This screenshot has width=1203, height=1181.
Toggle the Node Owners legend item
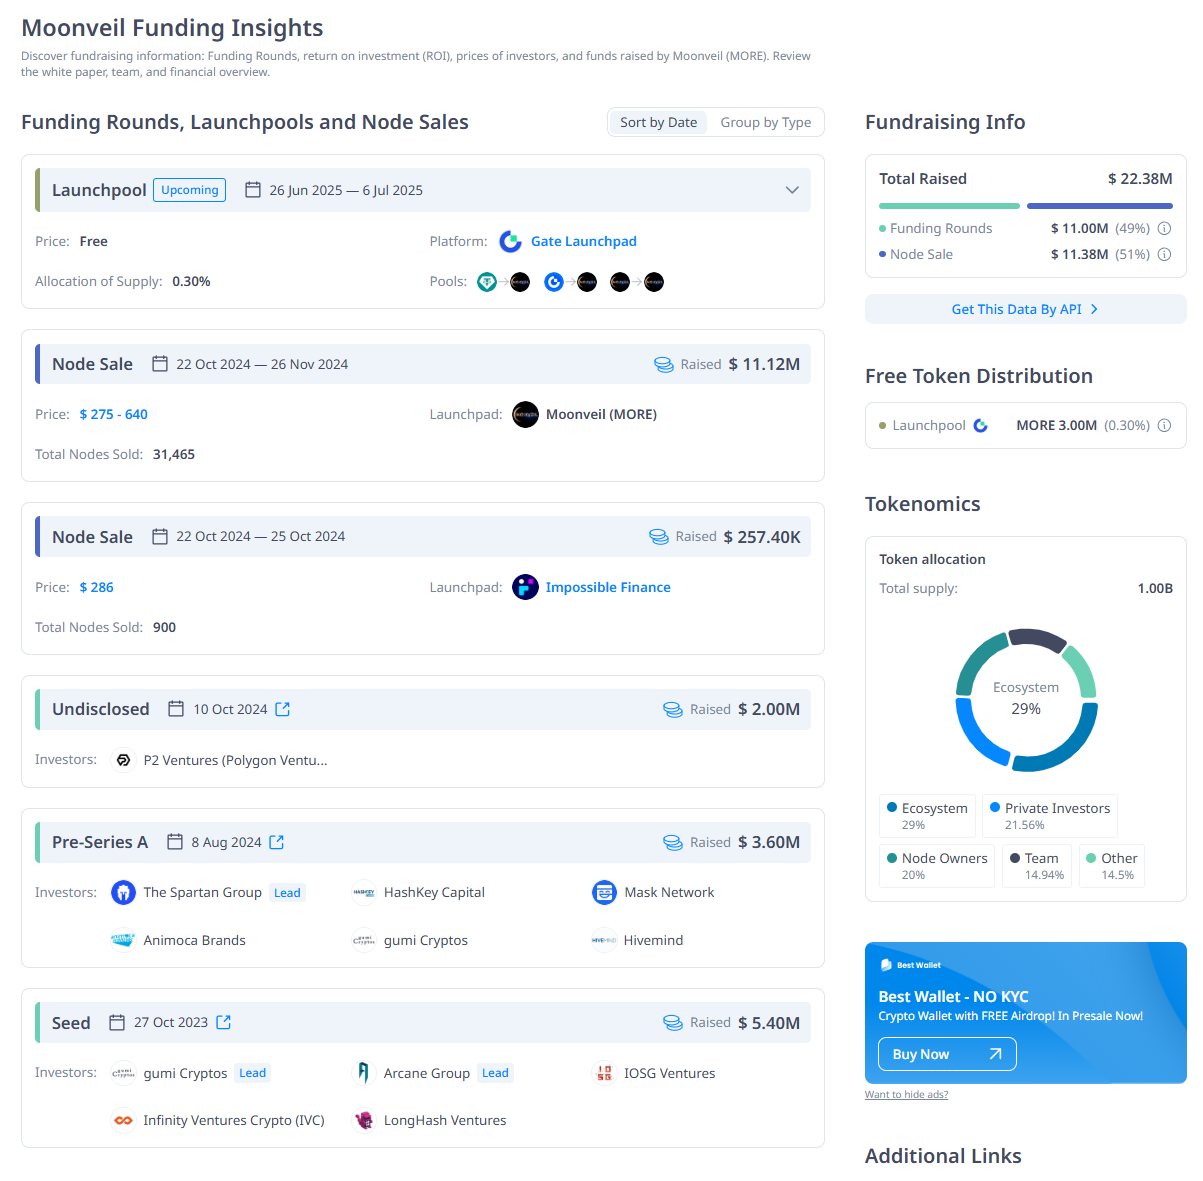[x=937, y=865]
